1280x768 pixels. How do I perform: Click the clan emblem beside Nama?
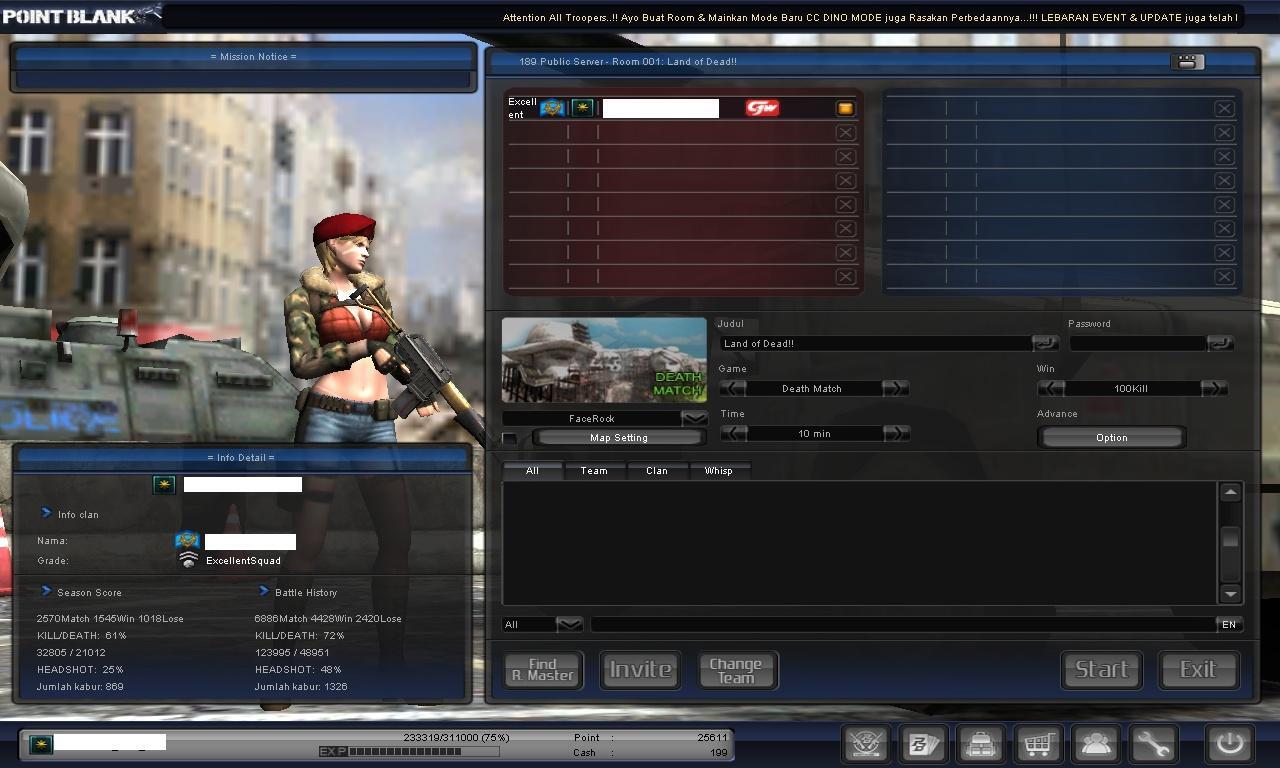[x=187, y=541]
